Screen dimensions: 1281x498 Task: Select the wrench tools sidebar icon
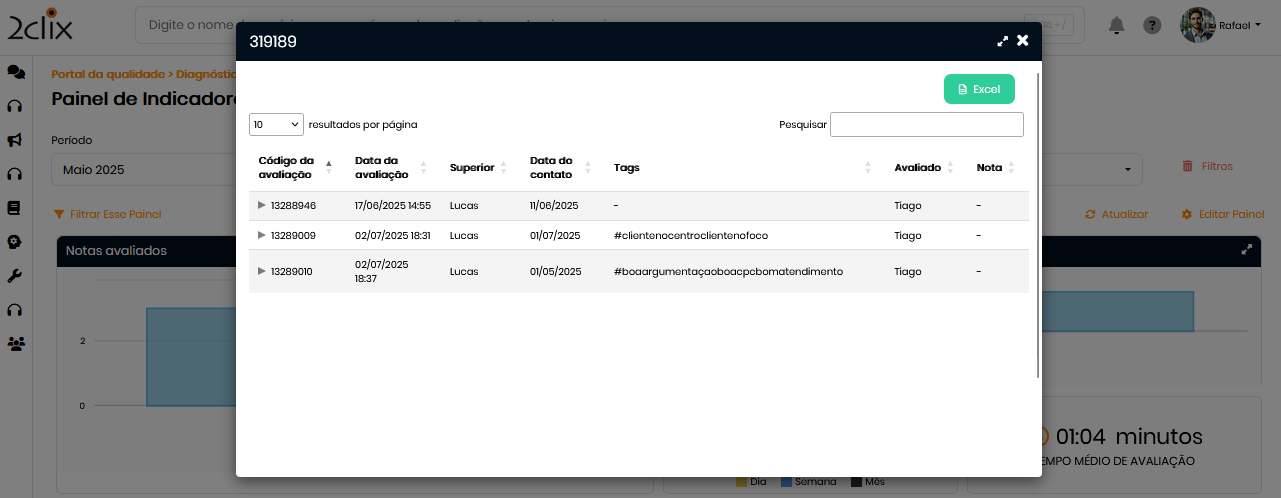coord(15,276)
